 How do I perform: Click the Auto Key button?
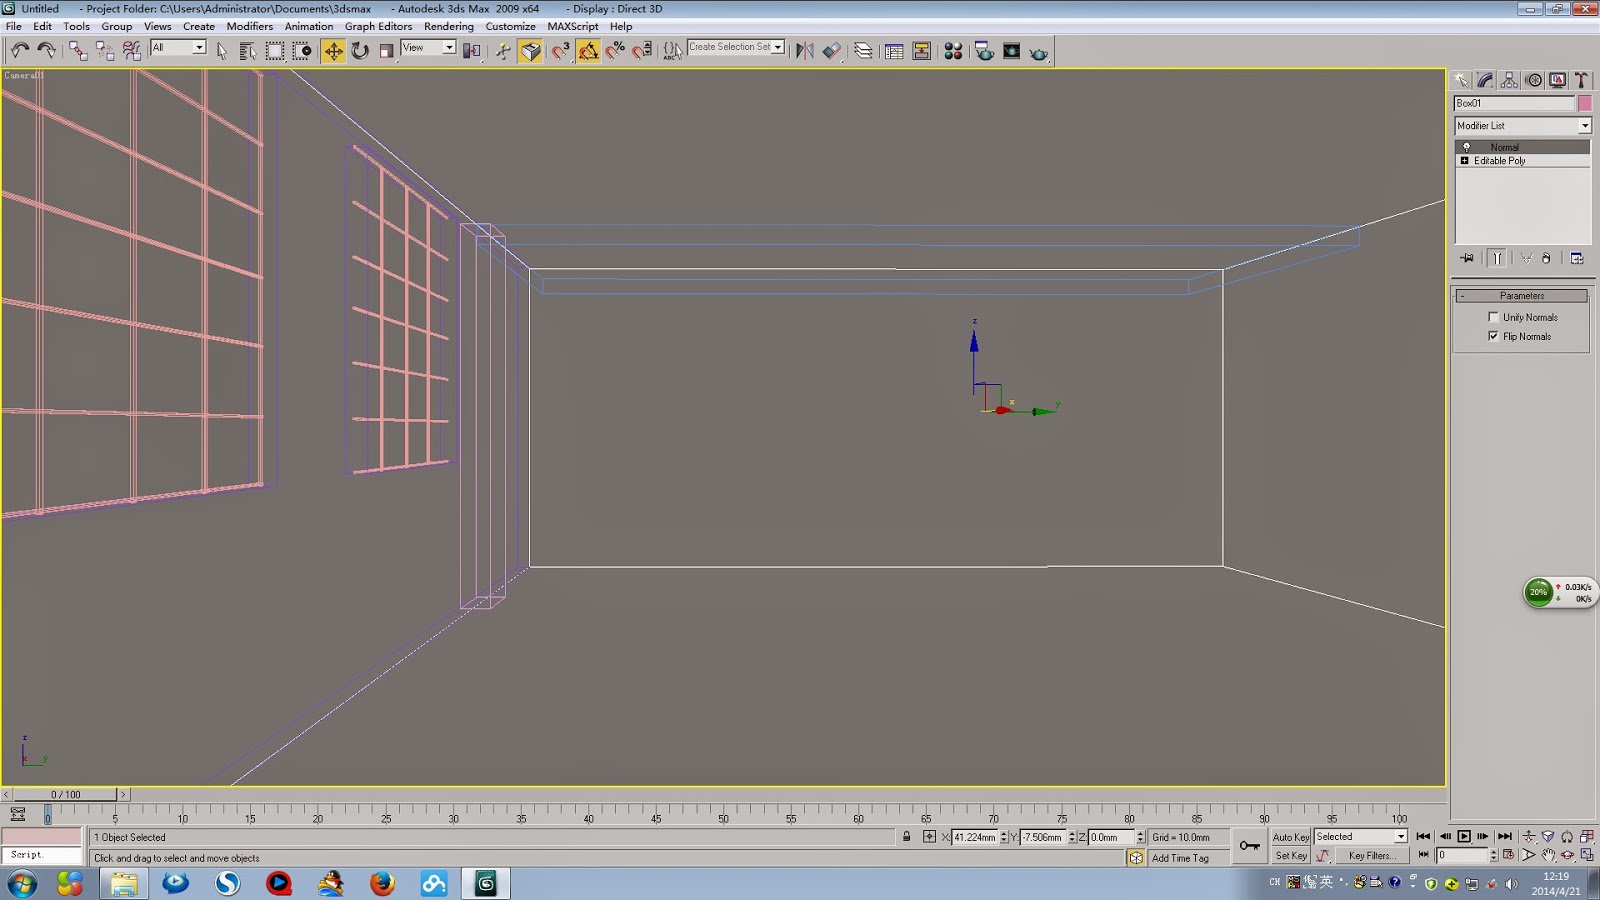[1290, 837]
